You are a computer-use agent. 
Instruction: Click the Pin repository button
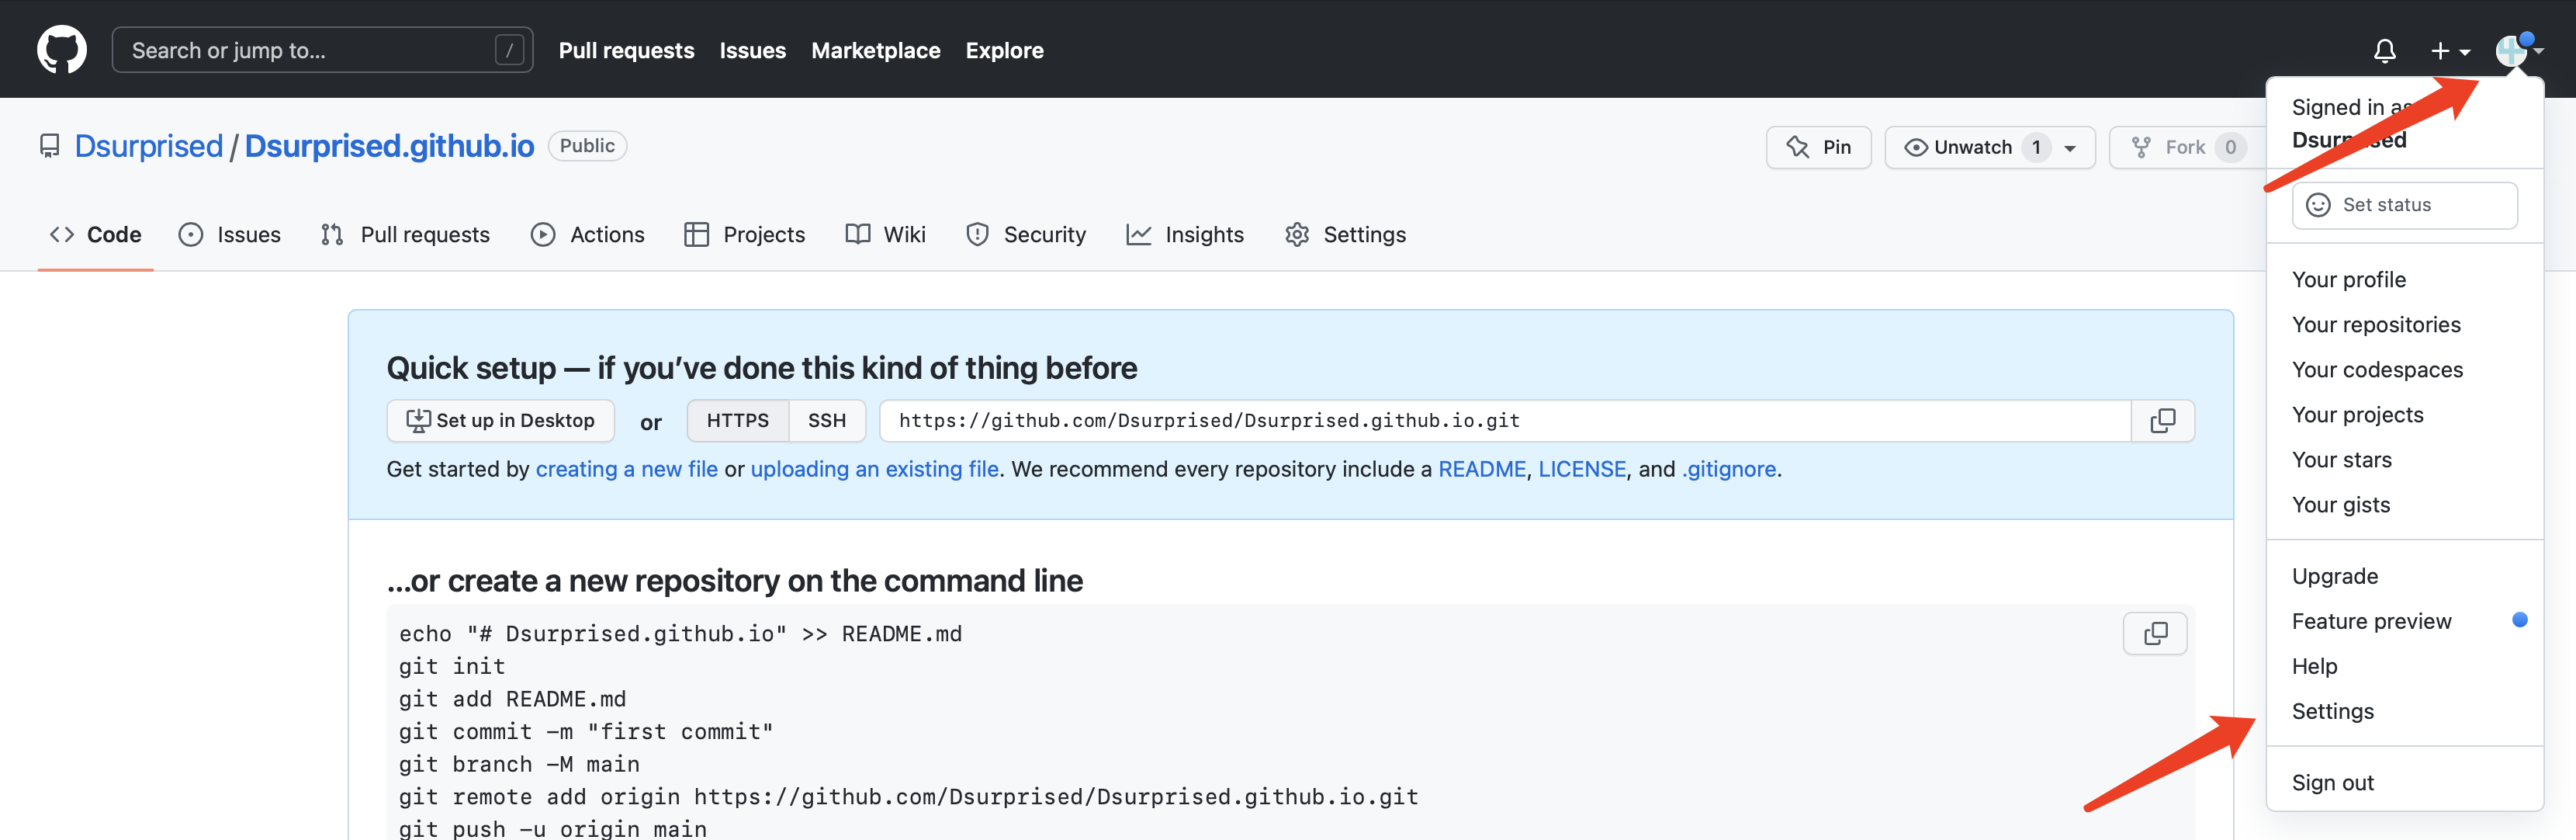[1818, 147]
